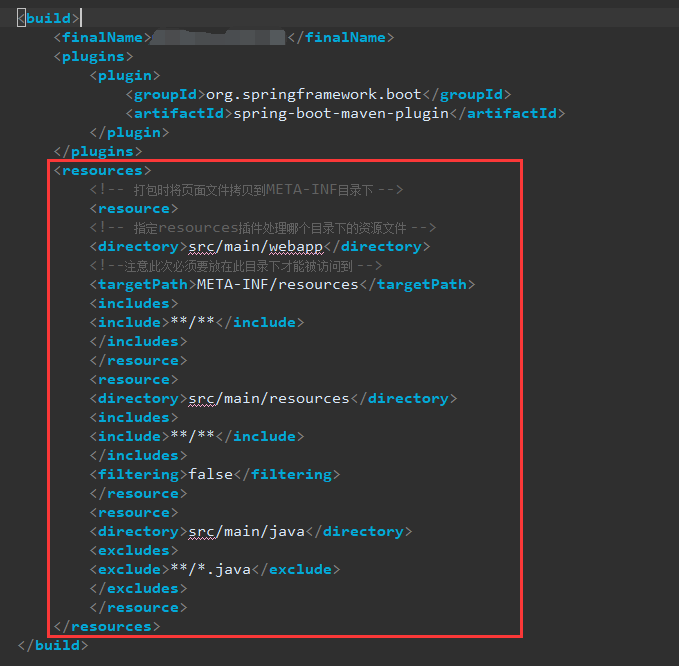Click the comment starting with 指定resources插件
Viewport: 679px width, 666px height.
coord(262,227)
